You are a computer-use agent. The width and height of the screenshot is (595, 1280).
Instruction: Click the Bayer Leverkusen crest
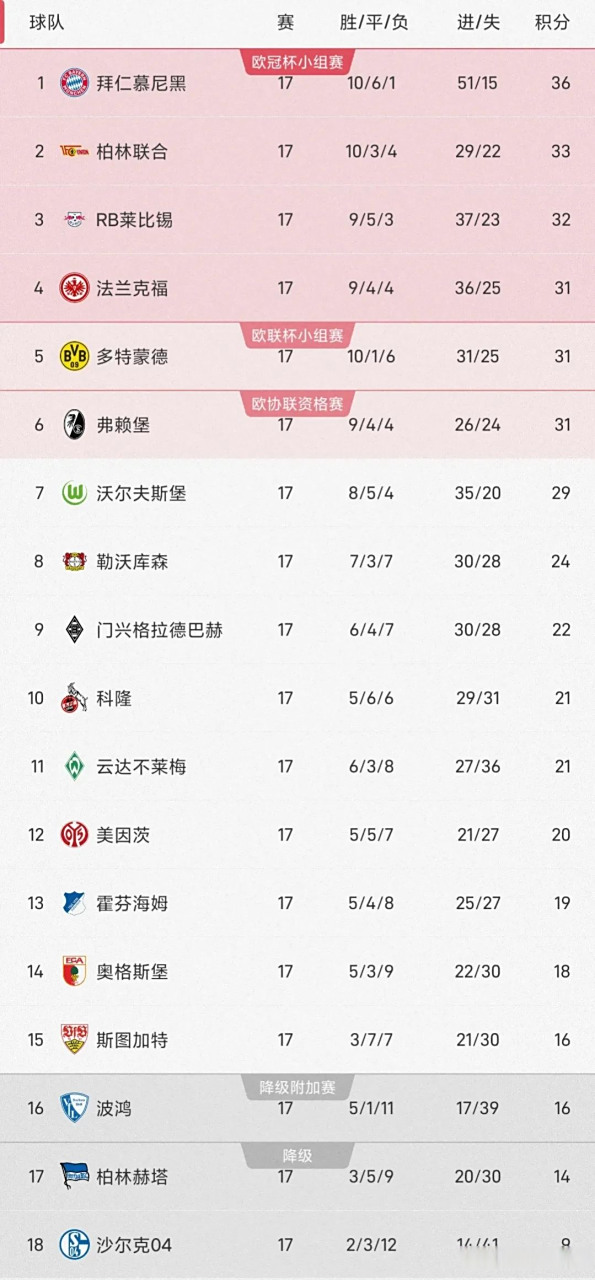pyautogui.click(x=70, y=561)
